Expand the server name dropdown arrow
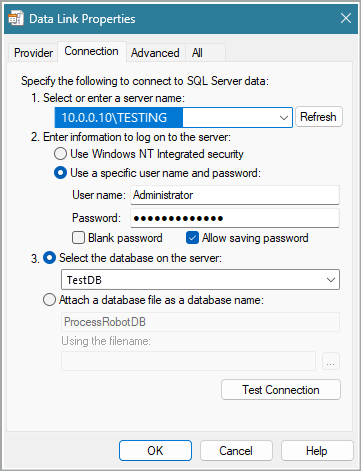The image size is (361, 471). click(x=284, y=117)
